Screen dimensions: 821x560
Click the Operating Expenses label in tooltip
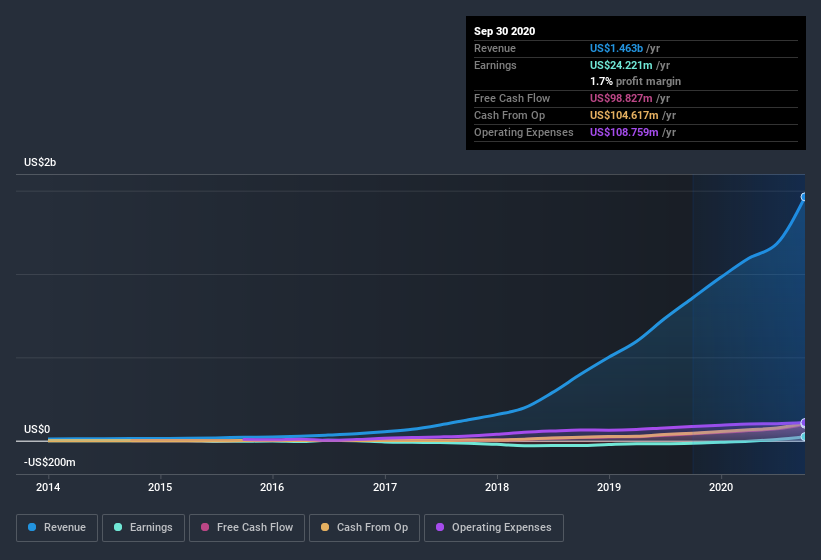[x=524, y=132]
